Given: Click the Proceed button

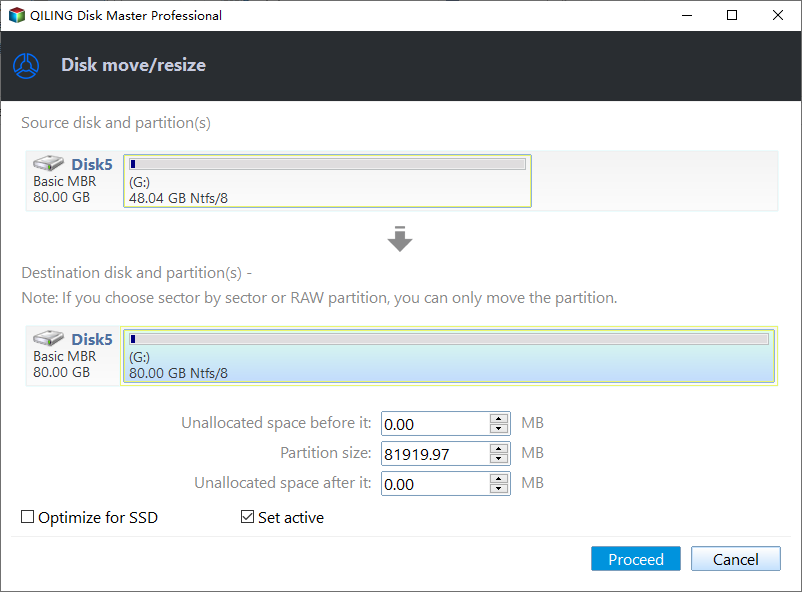Looking at the screenshot, I should 636,559.
